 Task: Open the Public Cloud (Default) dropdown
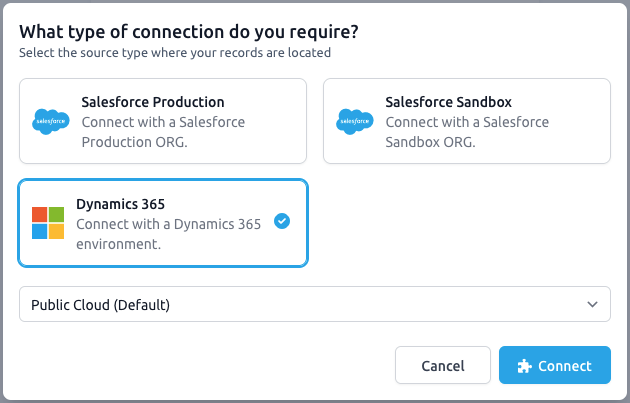[x=315, y=304]
